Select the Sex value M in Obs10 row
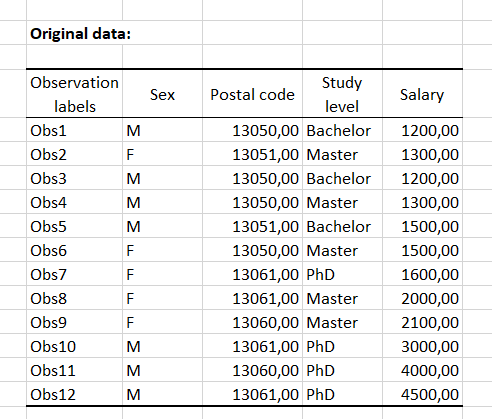 (x=162, y=346)
